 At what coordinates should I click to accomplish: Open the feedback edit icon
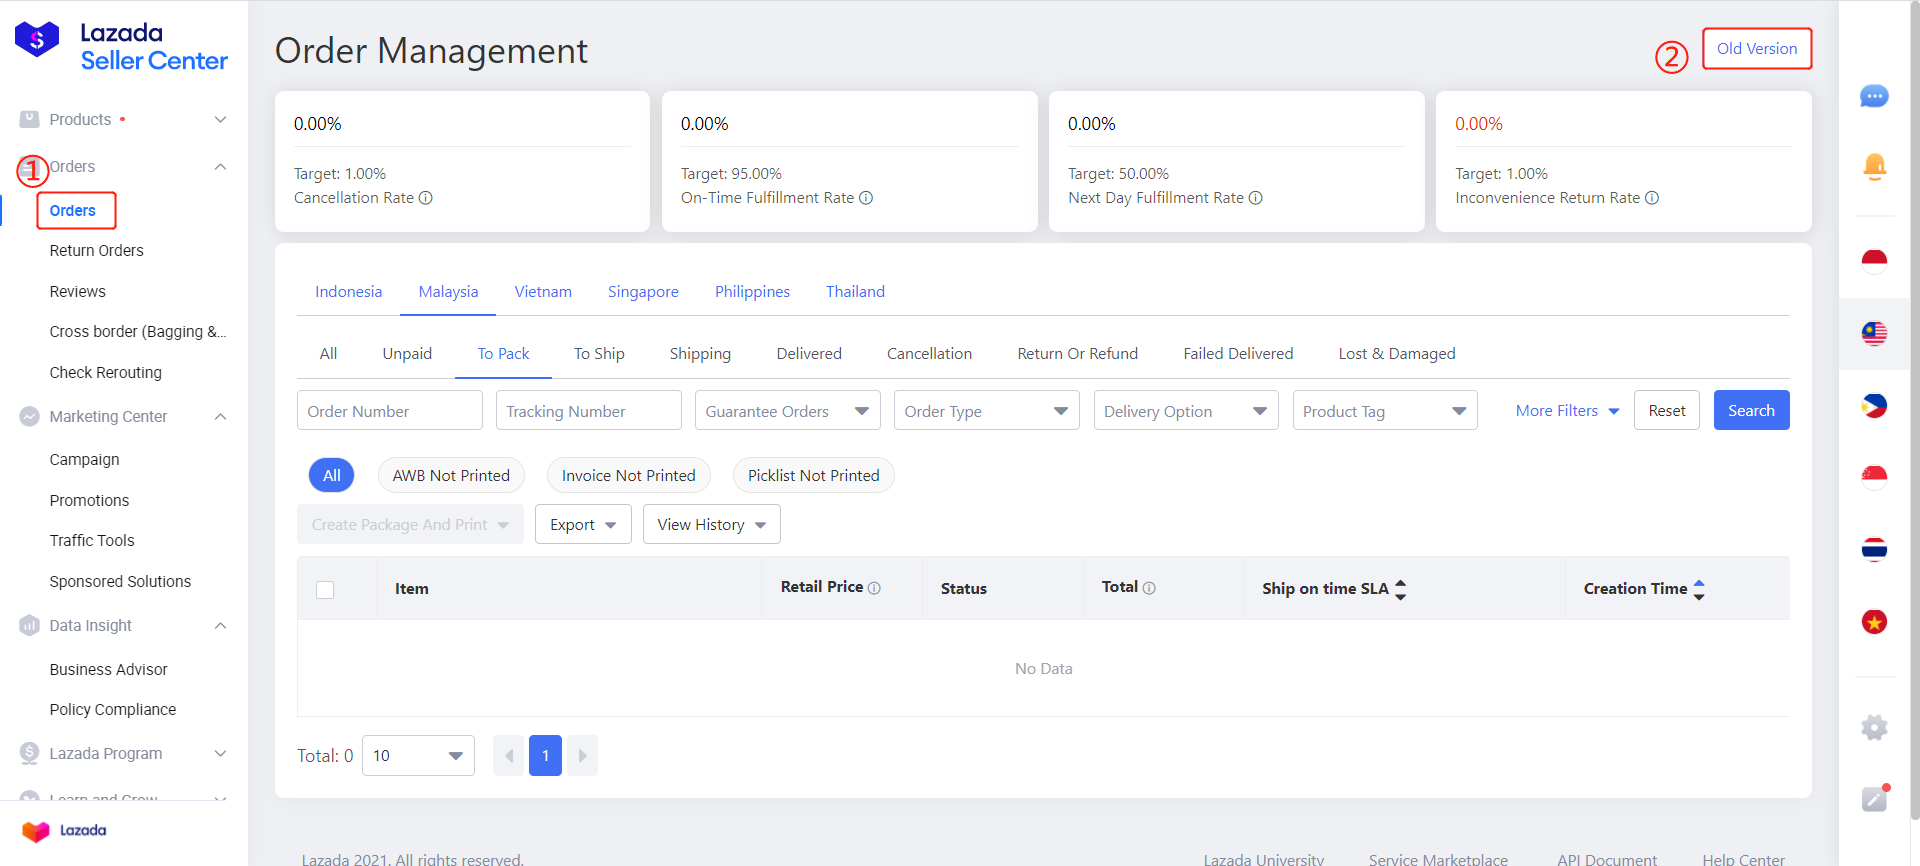(x=1875, y=798)
